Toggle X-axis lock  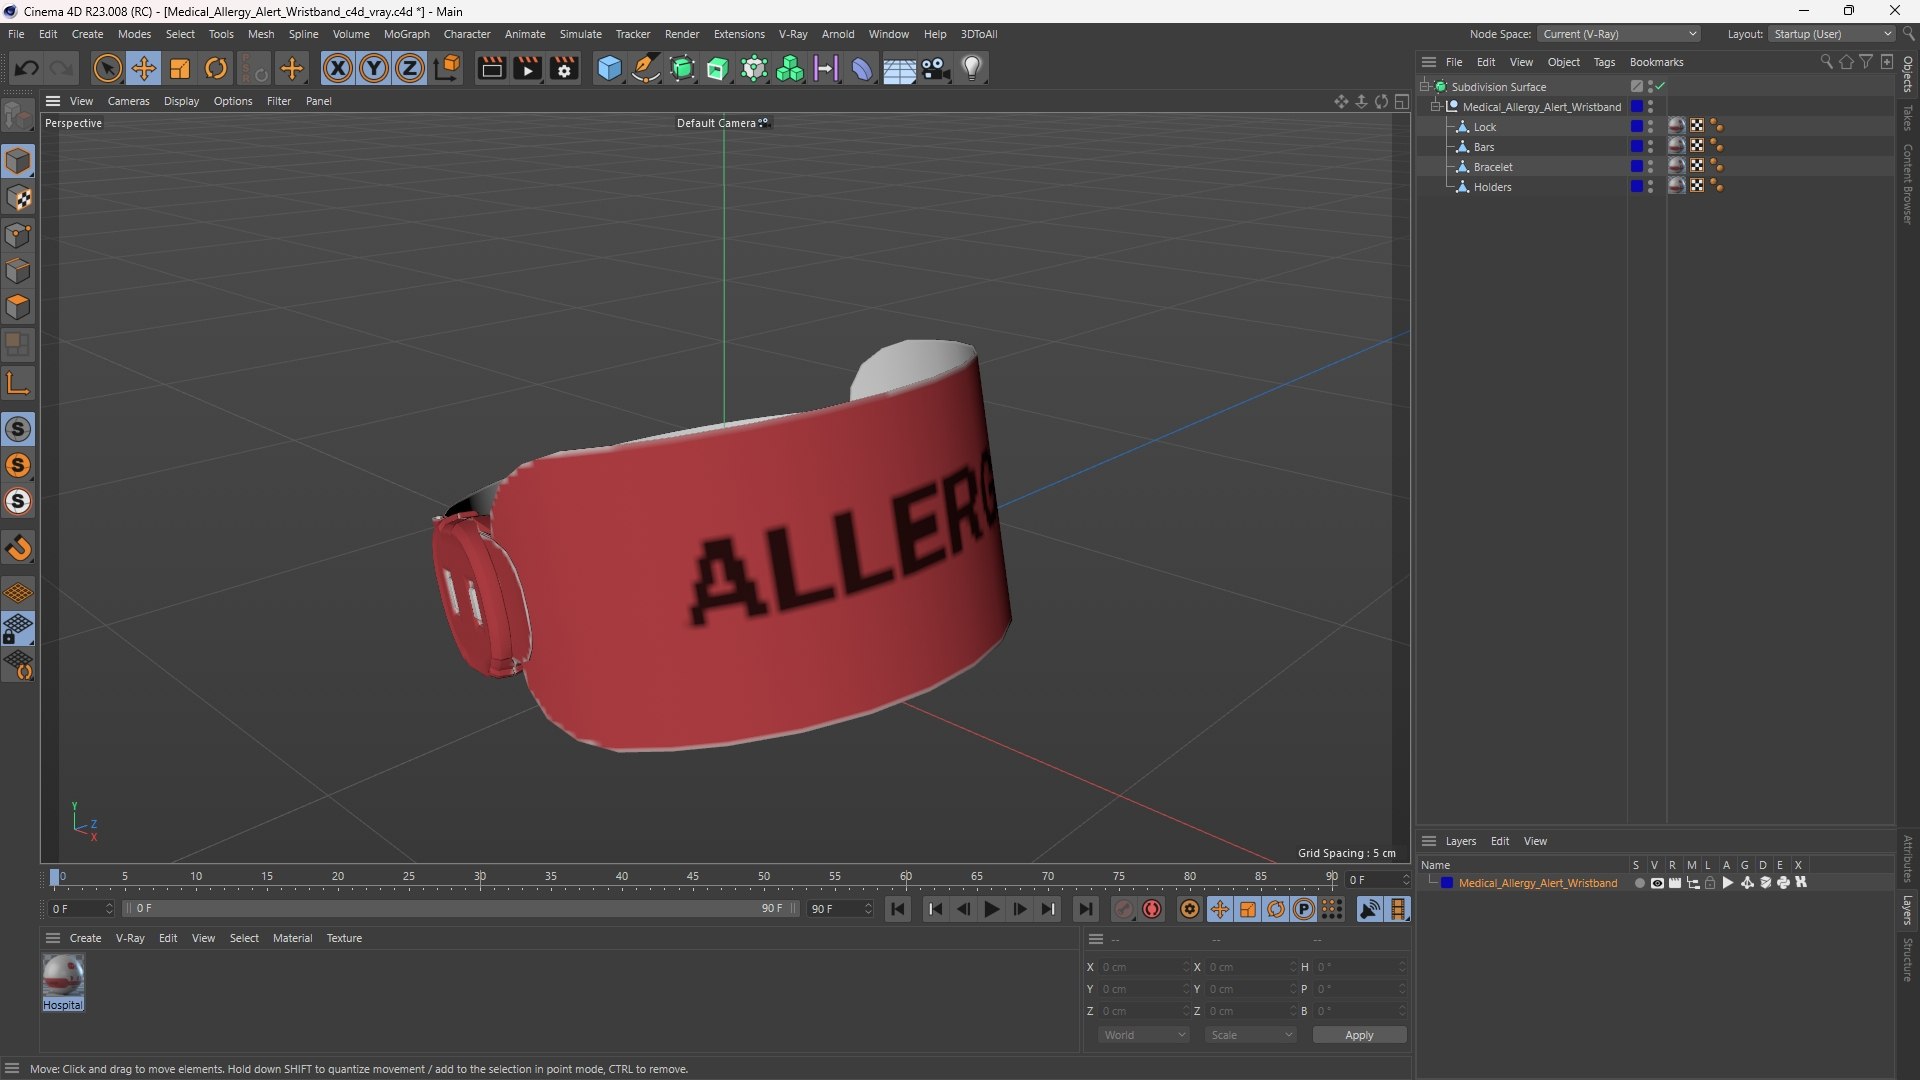pos(338,68)
